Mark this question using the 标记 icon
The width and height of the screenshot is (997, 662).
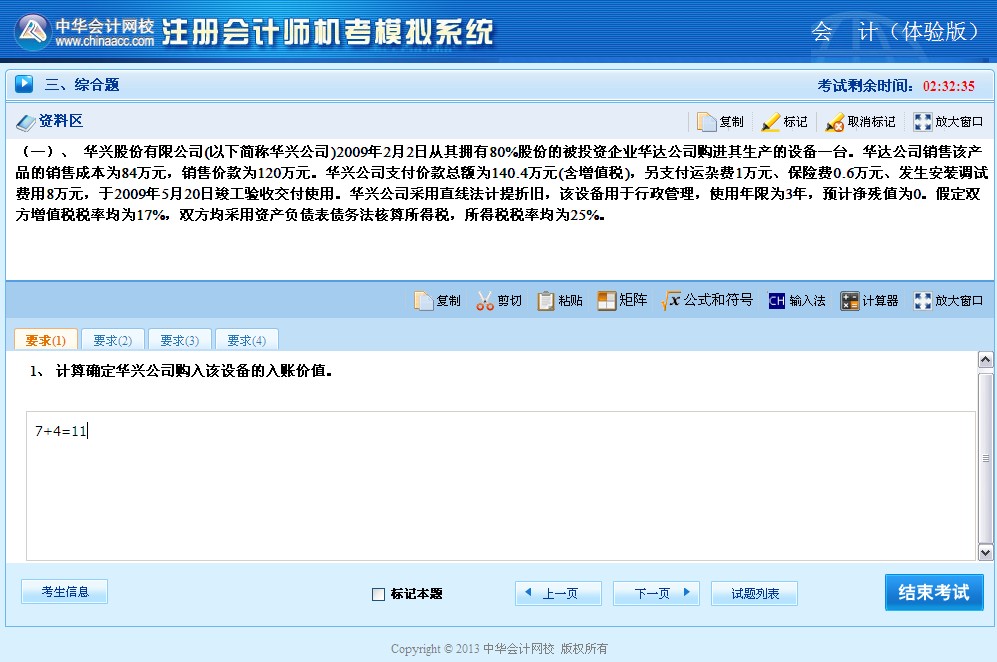(785, 121)
